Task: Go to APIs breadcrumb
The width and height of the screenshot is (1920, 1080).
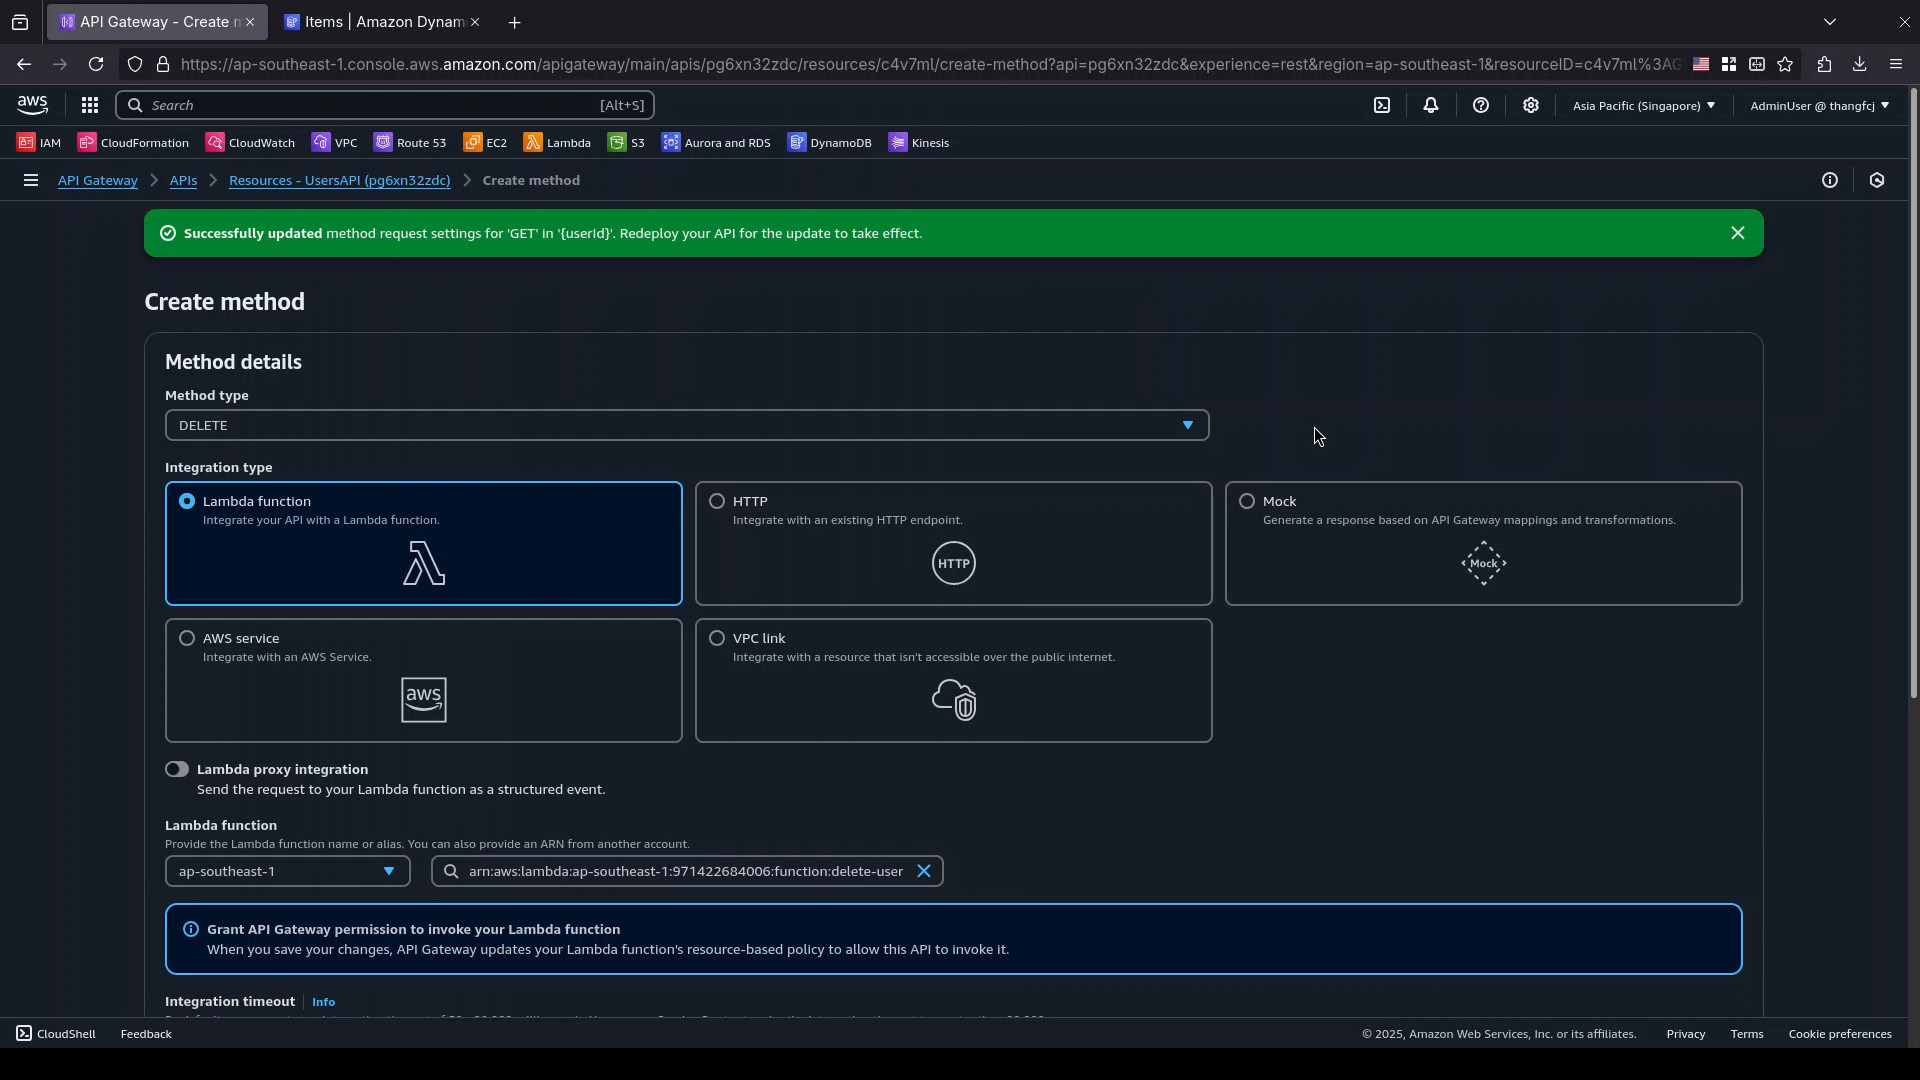Action: click(x=183, y=180)
